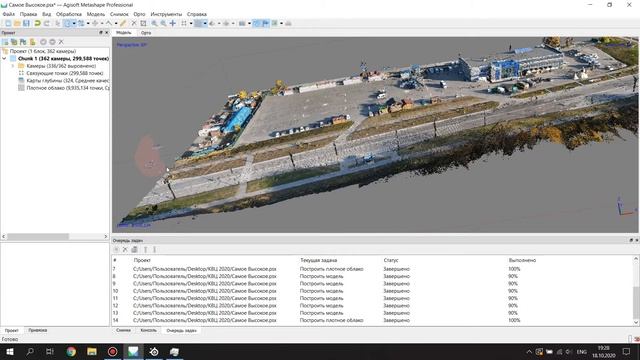Image resolution: width=640 pixels, height=360 pixels.
Task: Sort by the Статус column header
Action: (391, 260)
